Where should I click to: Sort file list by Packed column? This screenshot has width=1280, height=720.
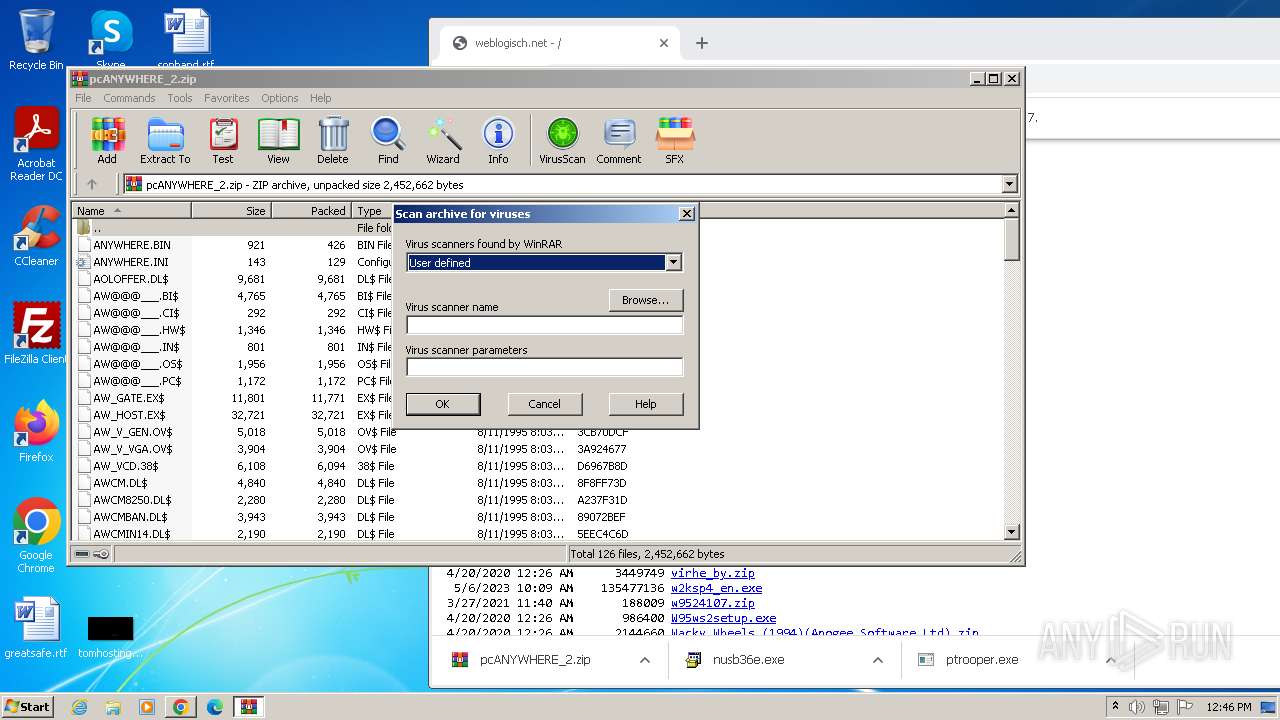[311, 211]
